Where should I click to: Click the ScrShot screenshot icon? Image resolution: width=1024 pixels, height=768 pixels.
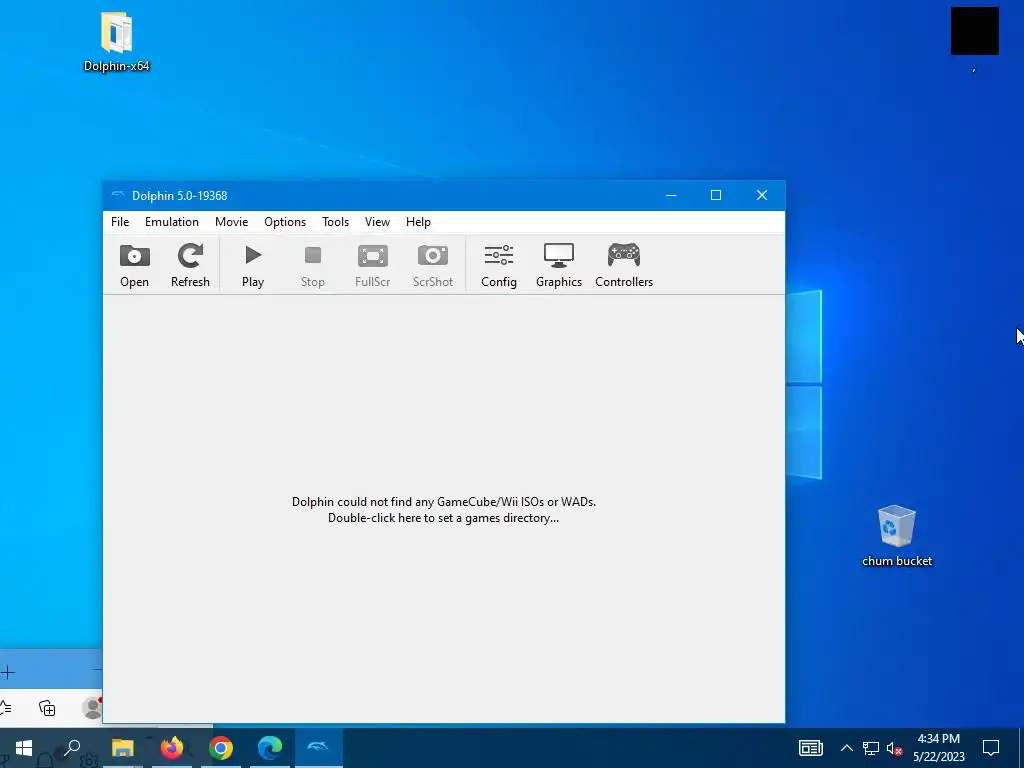pos(433,255)
